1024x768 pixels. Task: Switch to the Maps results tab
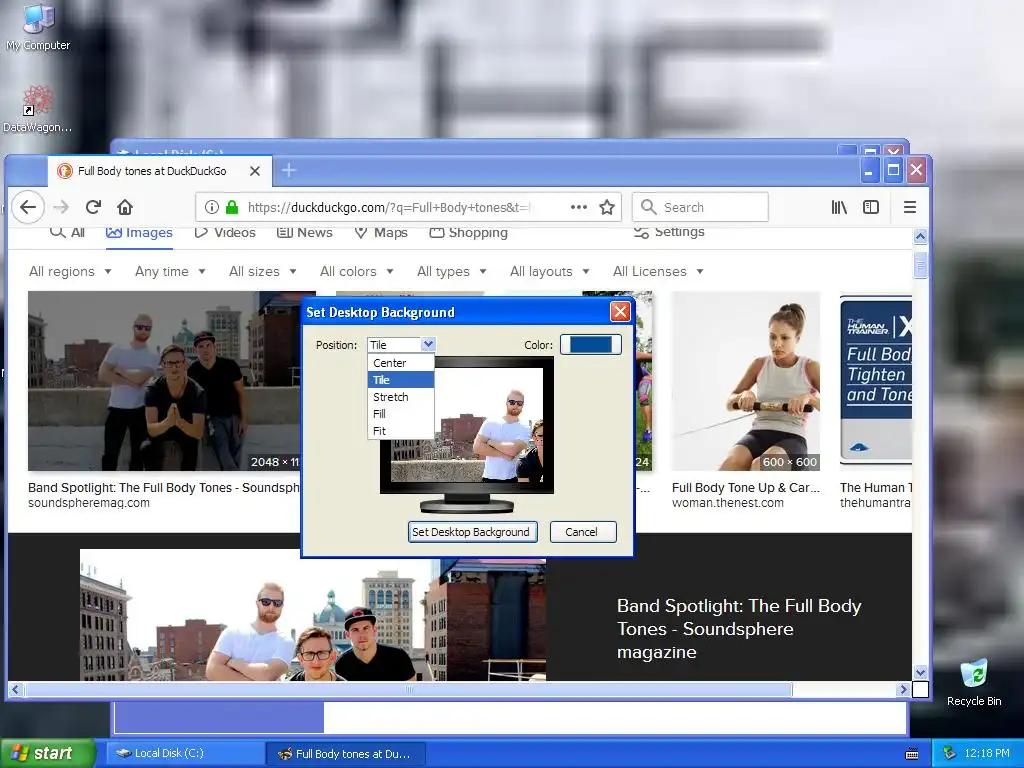click(381, 233)
